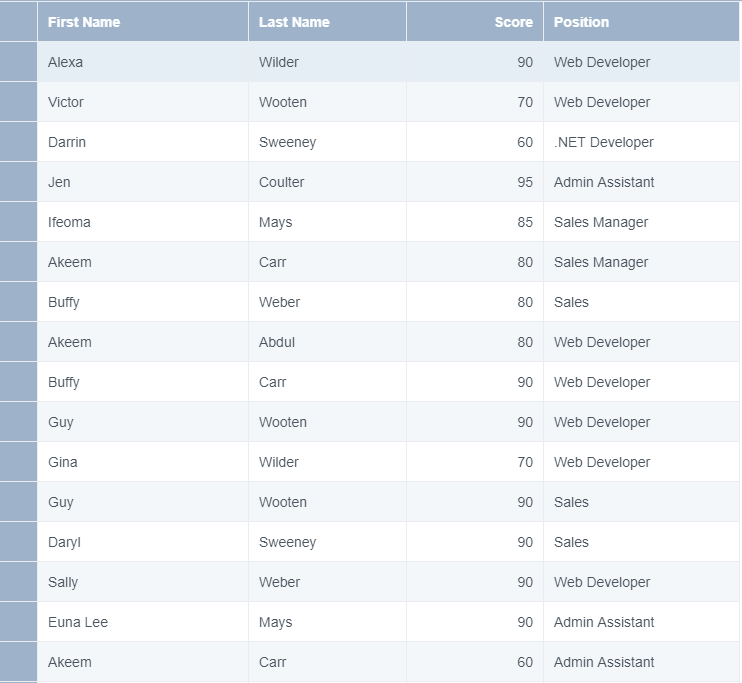Select the top-left corner header cell
This screenshot has width=742, height=683.
(18, 22)
